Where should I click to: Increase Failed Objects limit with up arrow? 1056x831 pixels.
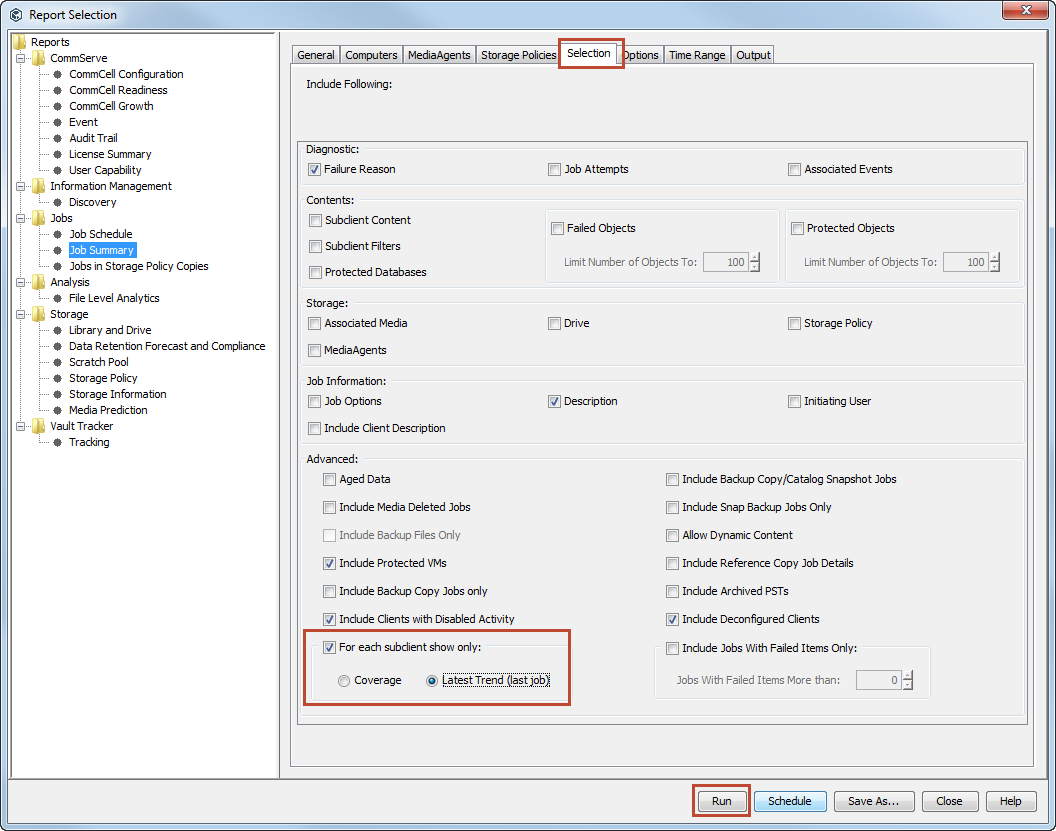(755, 257)
